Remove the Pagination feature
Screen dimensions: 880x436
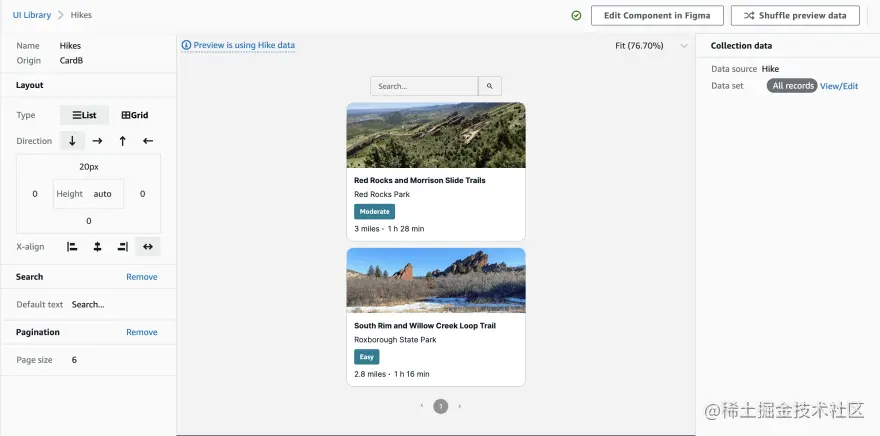click(141, 332)
